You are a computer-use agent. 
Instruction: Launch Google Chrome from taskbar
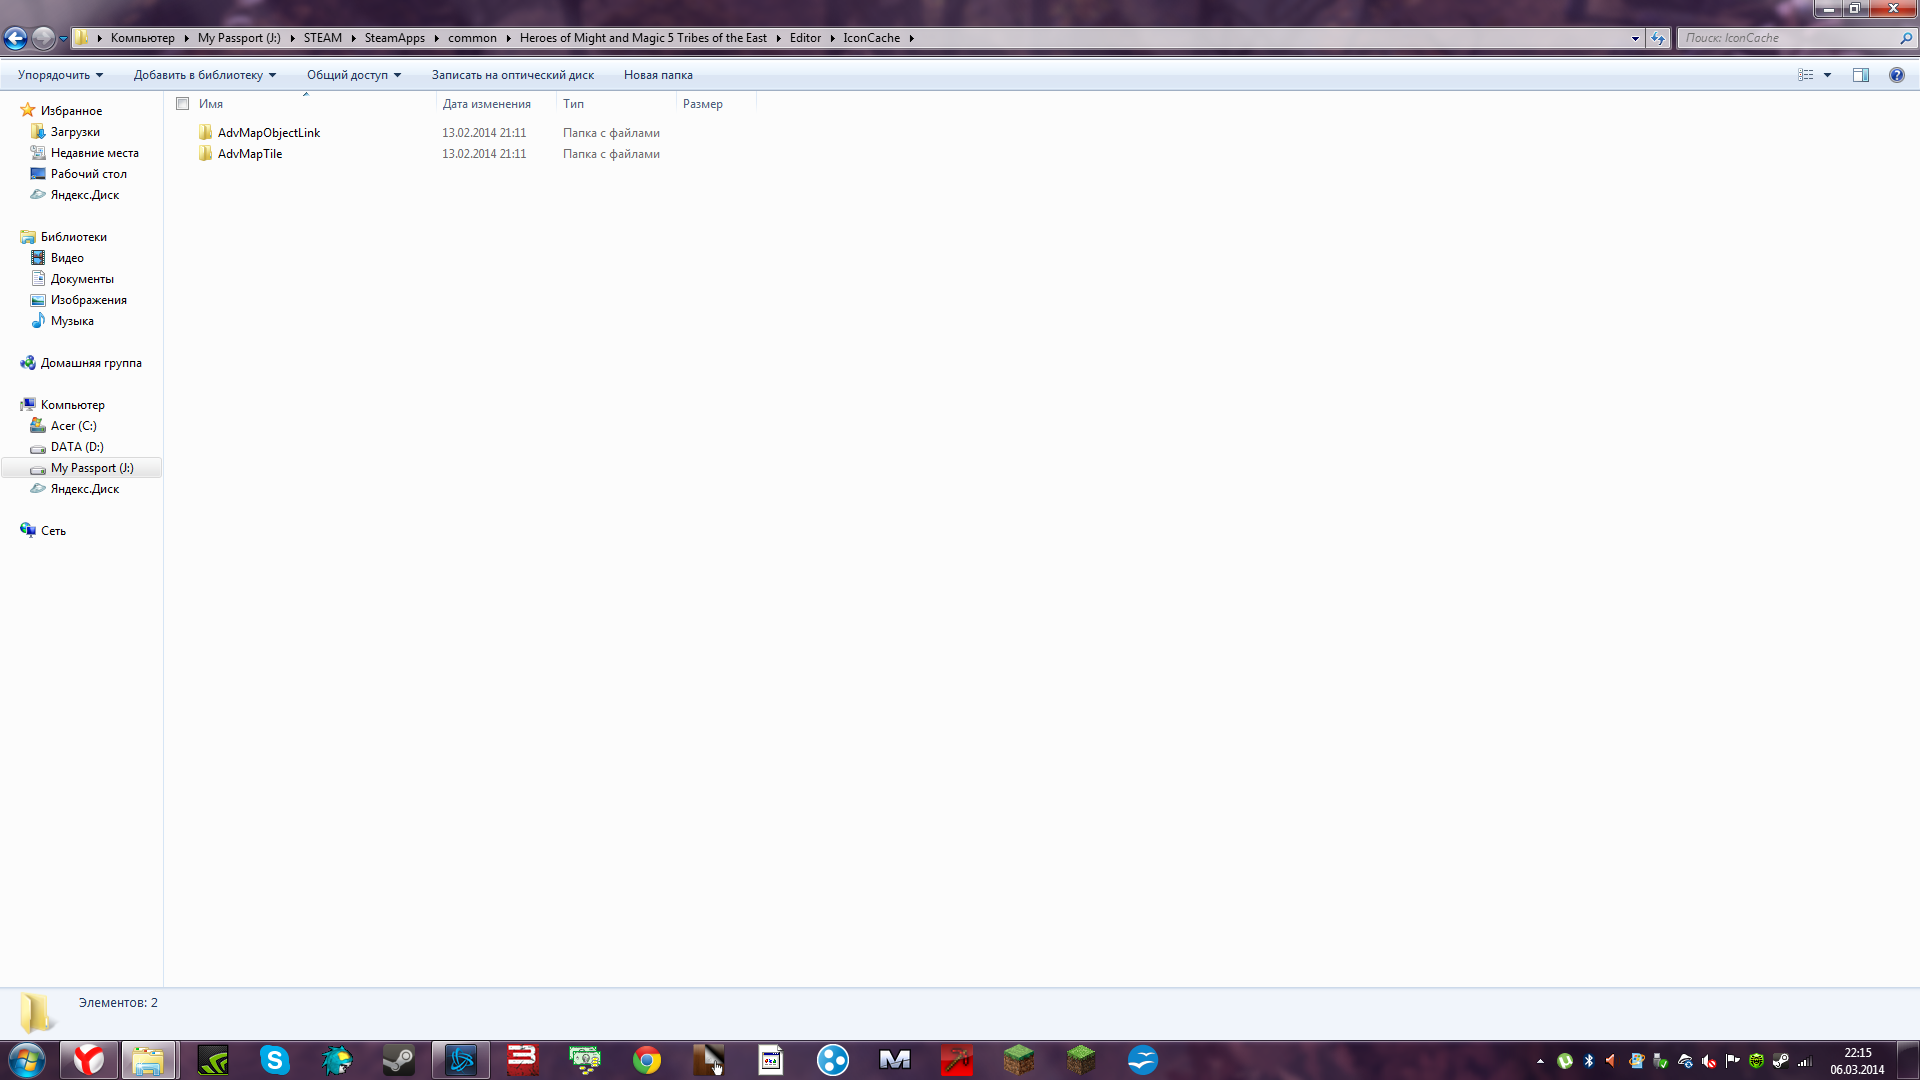click(647, 1060)
